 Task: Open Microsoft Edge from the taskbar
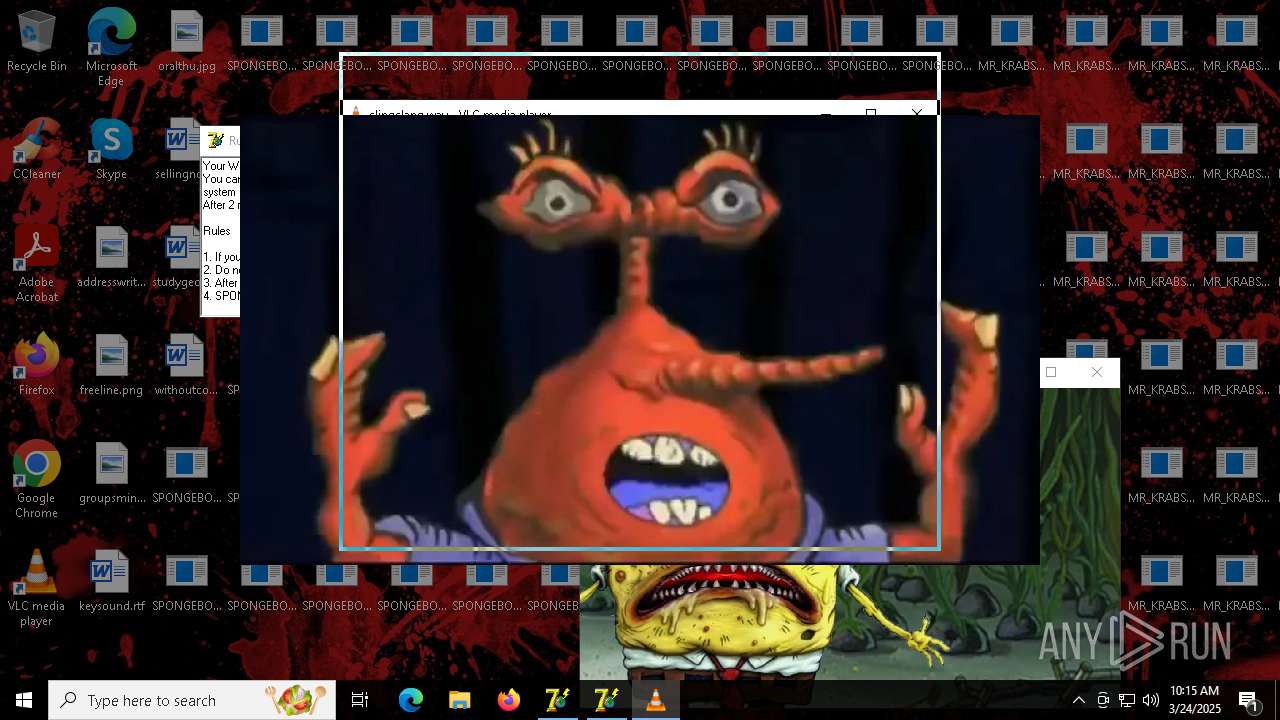[x=411, y=700]
